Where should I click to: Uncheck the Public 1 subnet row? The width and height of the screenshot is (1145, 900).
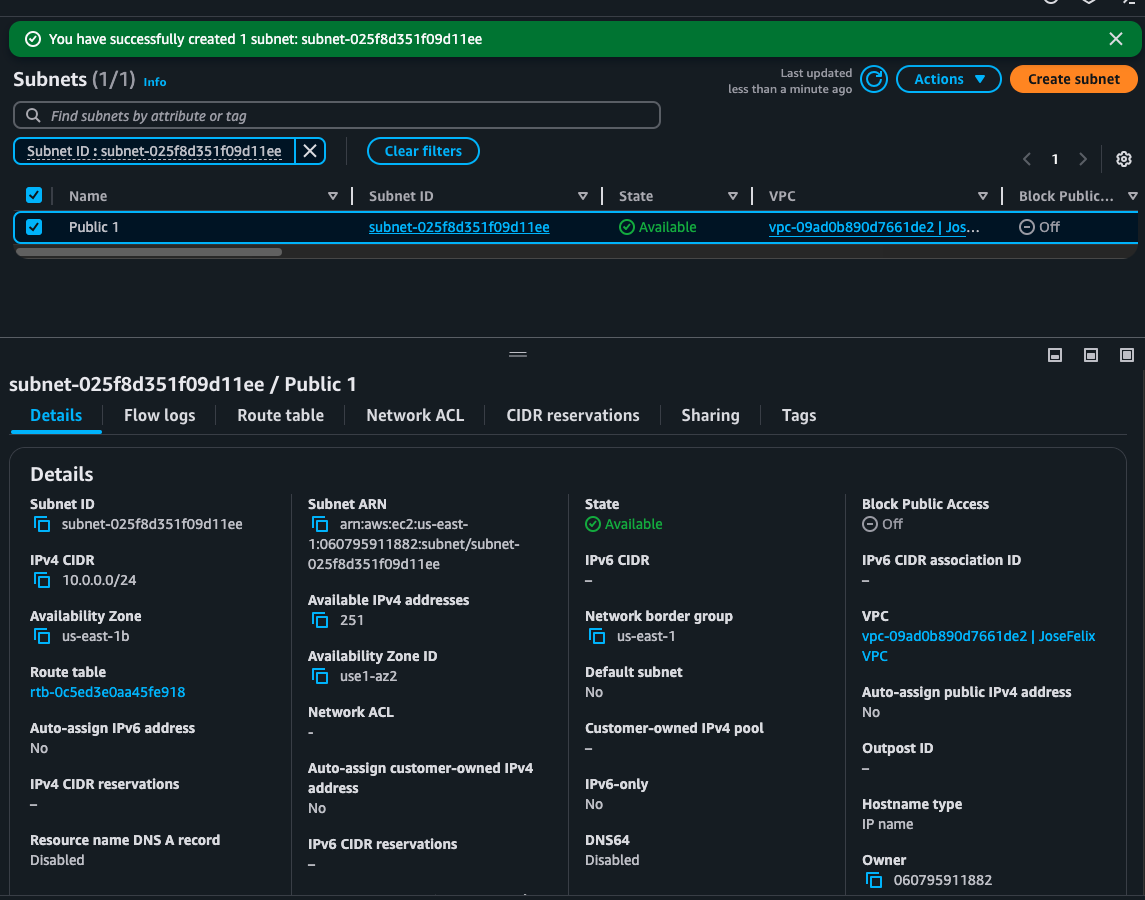click(34, 227)
